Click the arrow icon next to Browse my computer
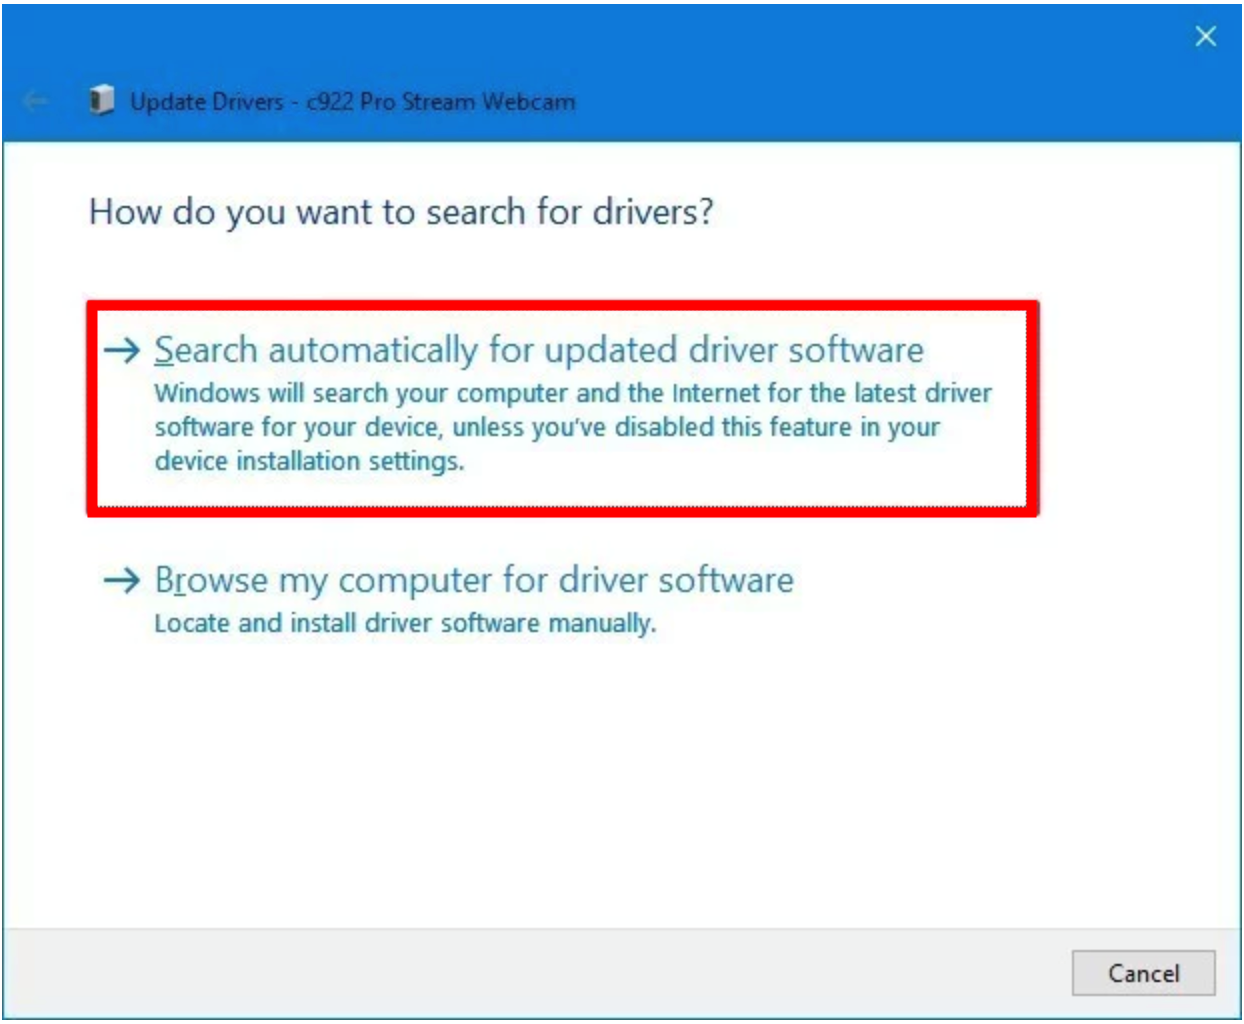 tap(122, 580)
